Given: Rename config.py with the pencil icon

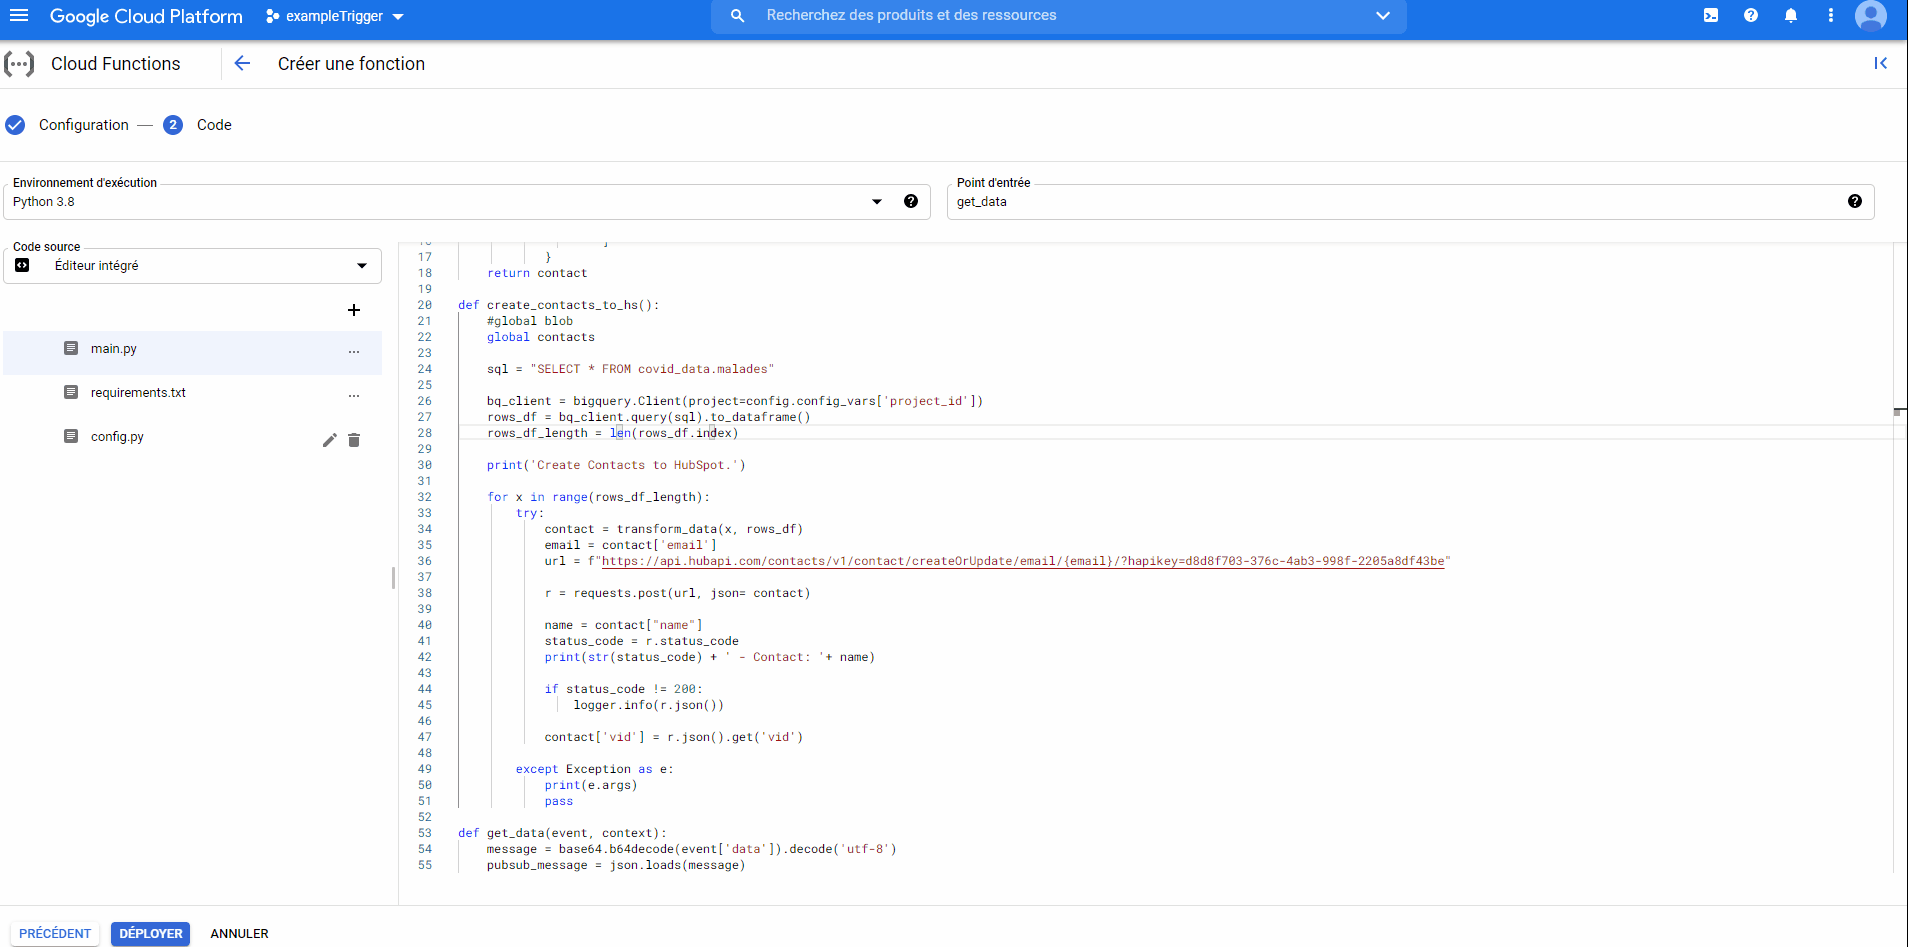Looking at the screenshot, I should [x=330, y=440].
